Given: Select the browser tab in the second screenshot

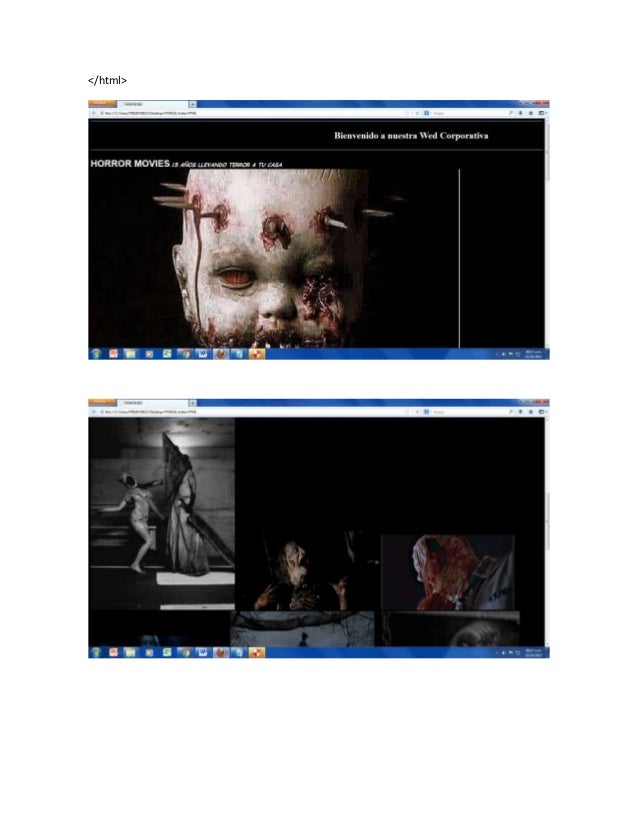Looking at the screenshot, I should 152,403.
